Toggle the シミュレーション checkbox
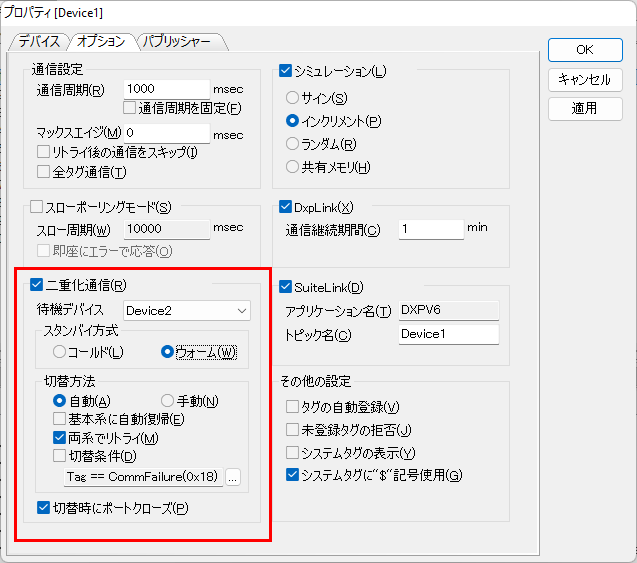637x563 pixels. [x=285, y=71]
